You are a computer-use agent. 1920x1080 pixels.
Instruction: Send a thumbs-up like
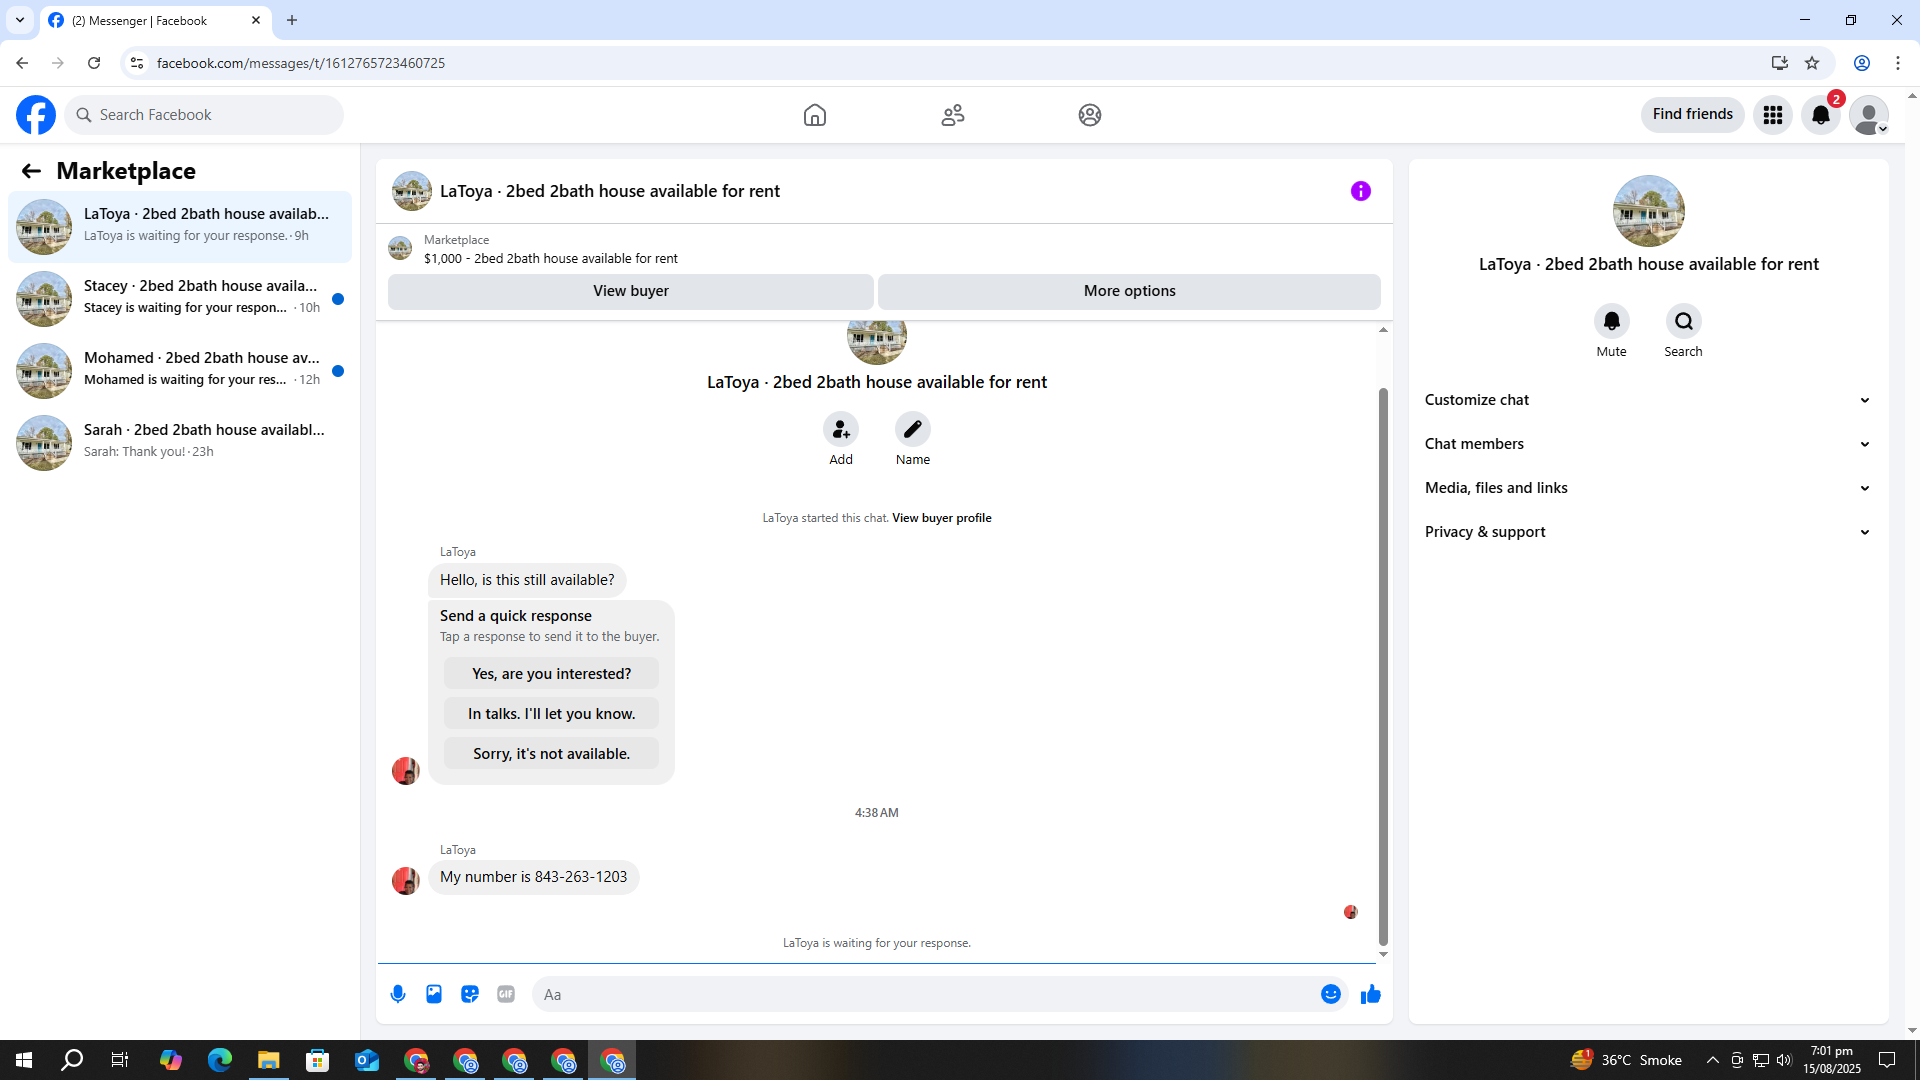pos(1370,994)
